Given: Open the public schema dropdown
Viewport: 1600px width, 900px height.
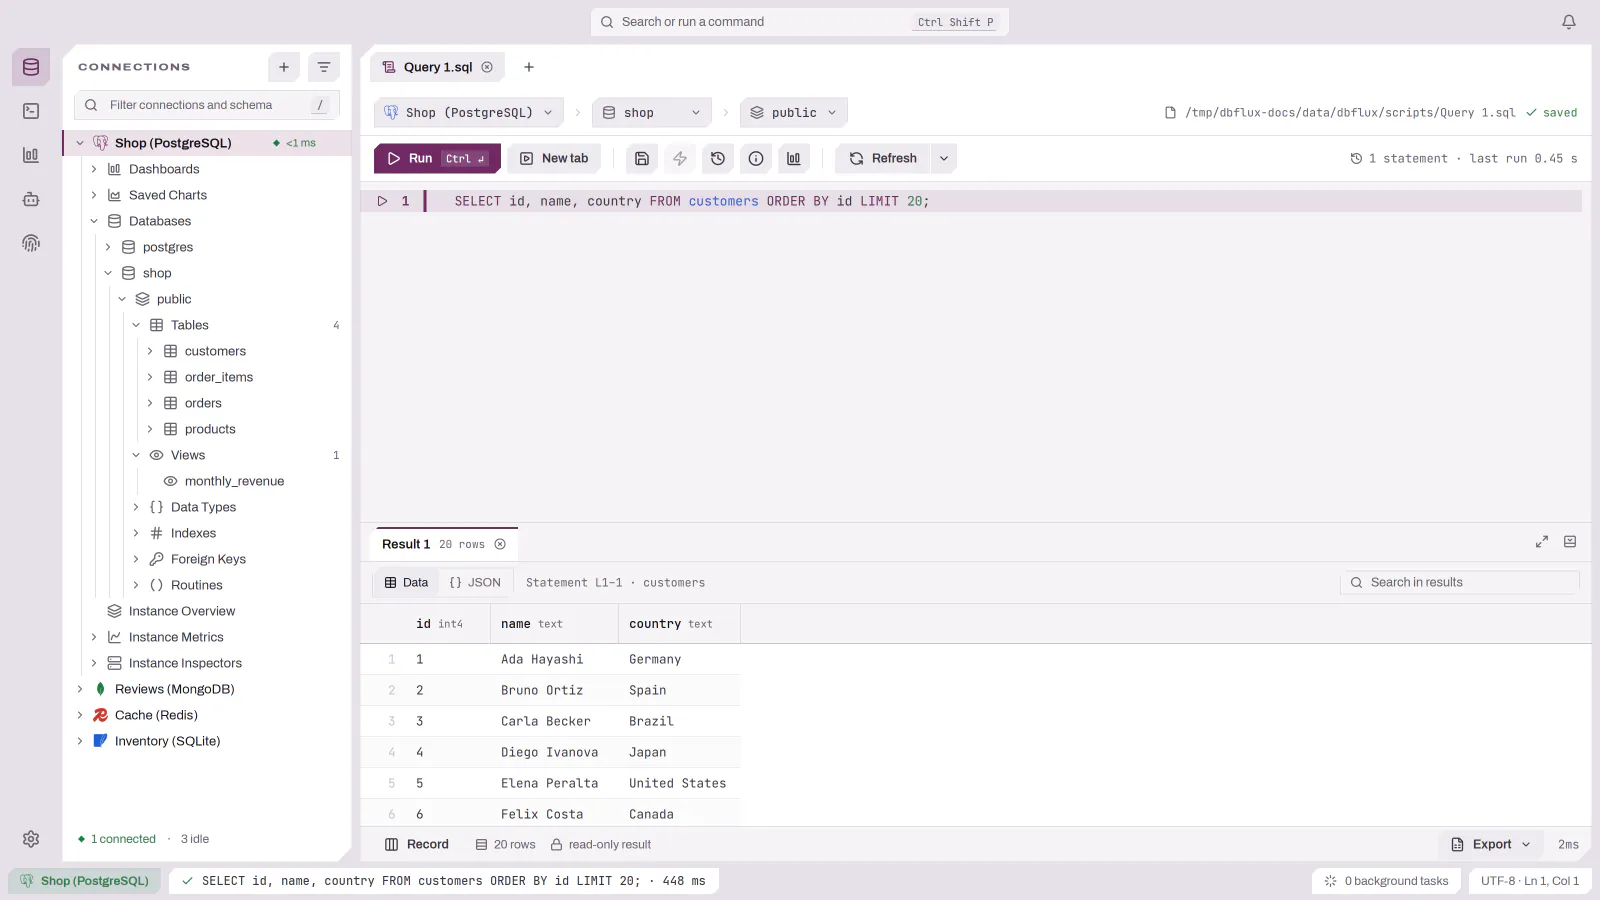Looking at the screenshot, I should pos(794,113).
